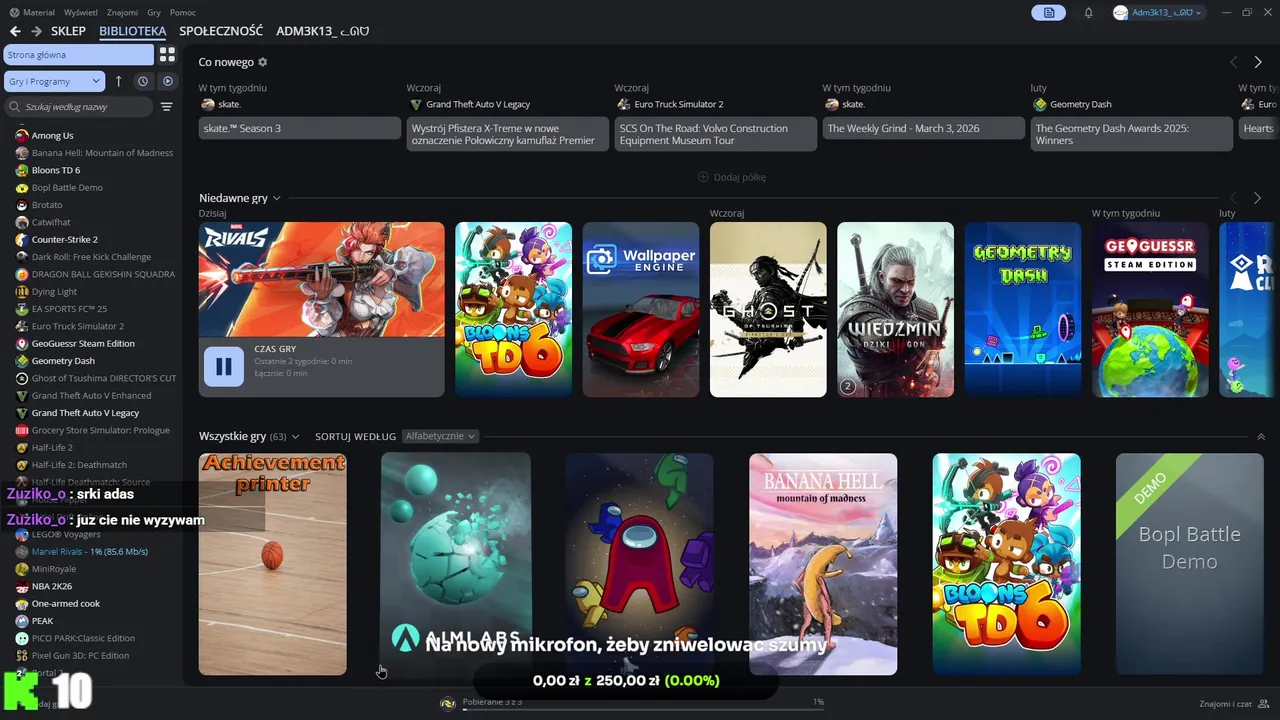The width and height of the screenshot is (1280, 720).
Task: Toggle the recent activity clock filter
Action: [x=143, y=81]
